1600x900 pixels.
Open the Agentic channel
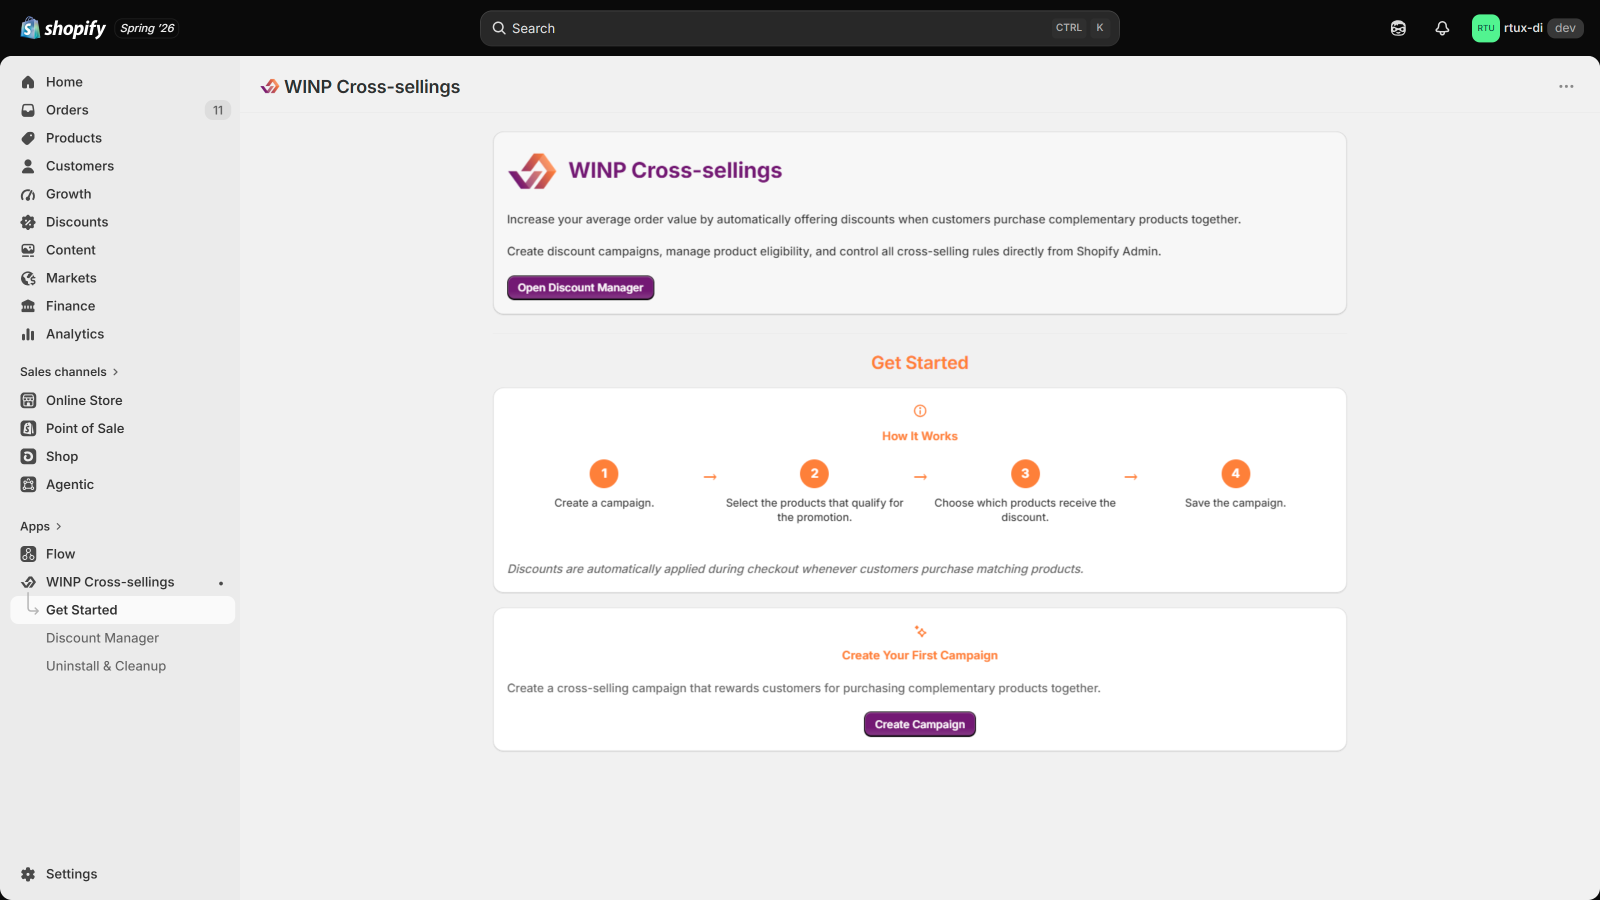pyautogui.click(x=70, y=484)
